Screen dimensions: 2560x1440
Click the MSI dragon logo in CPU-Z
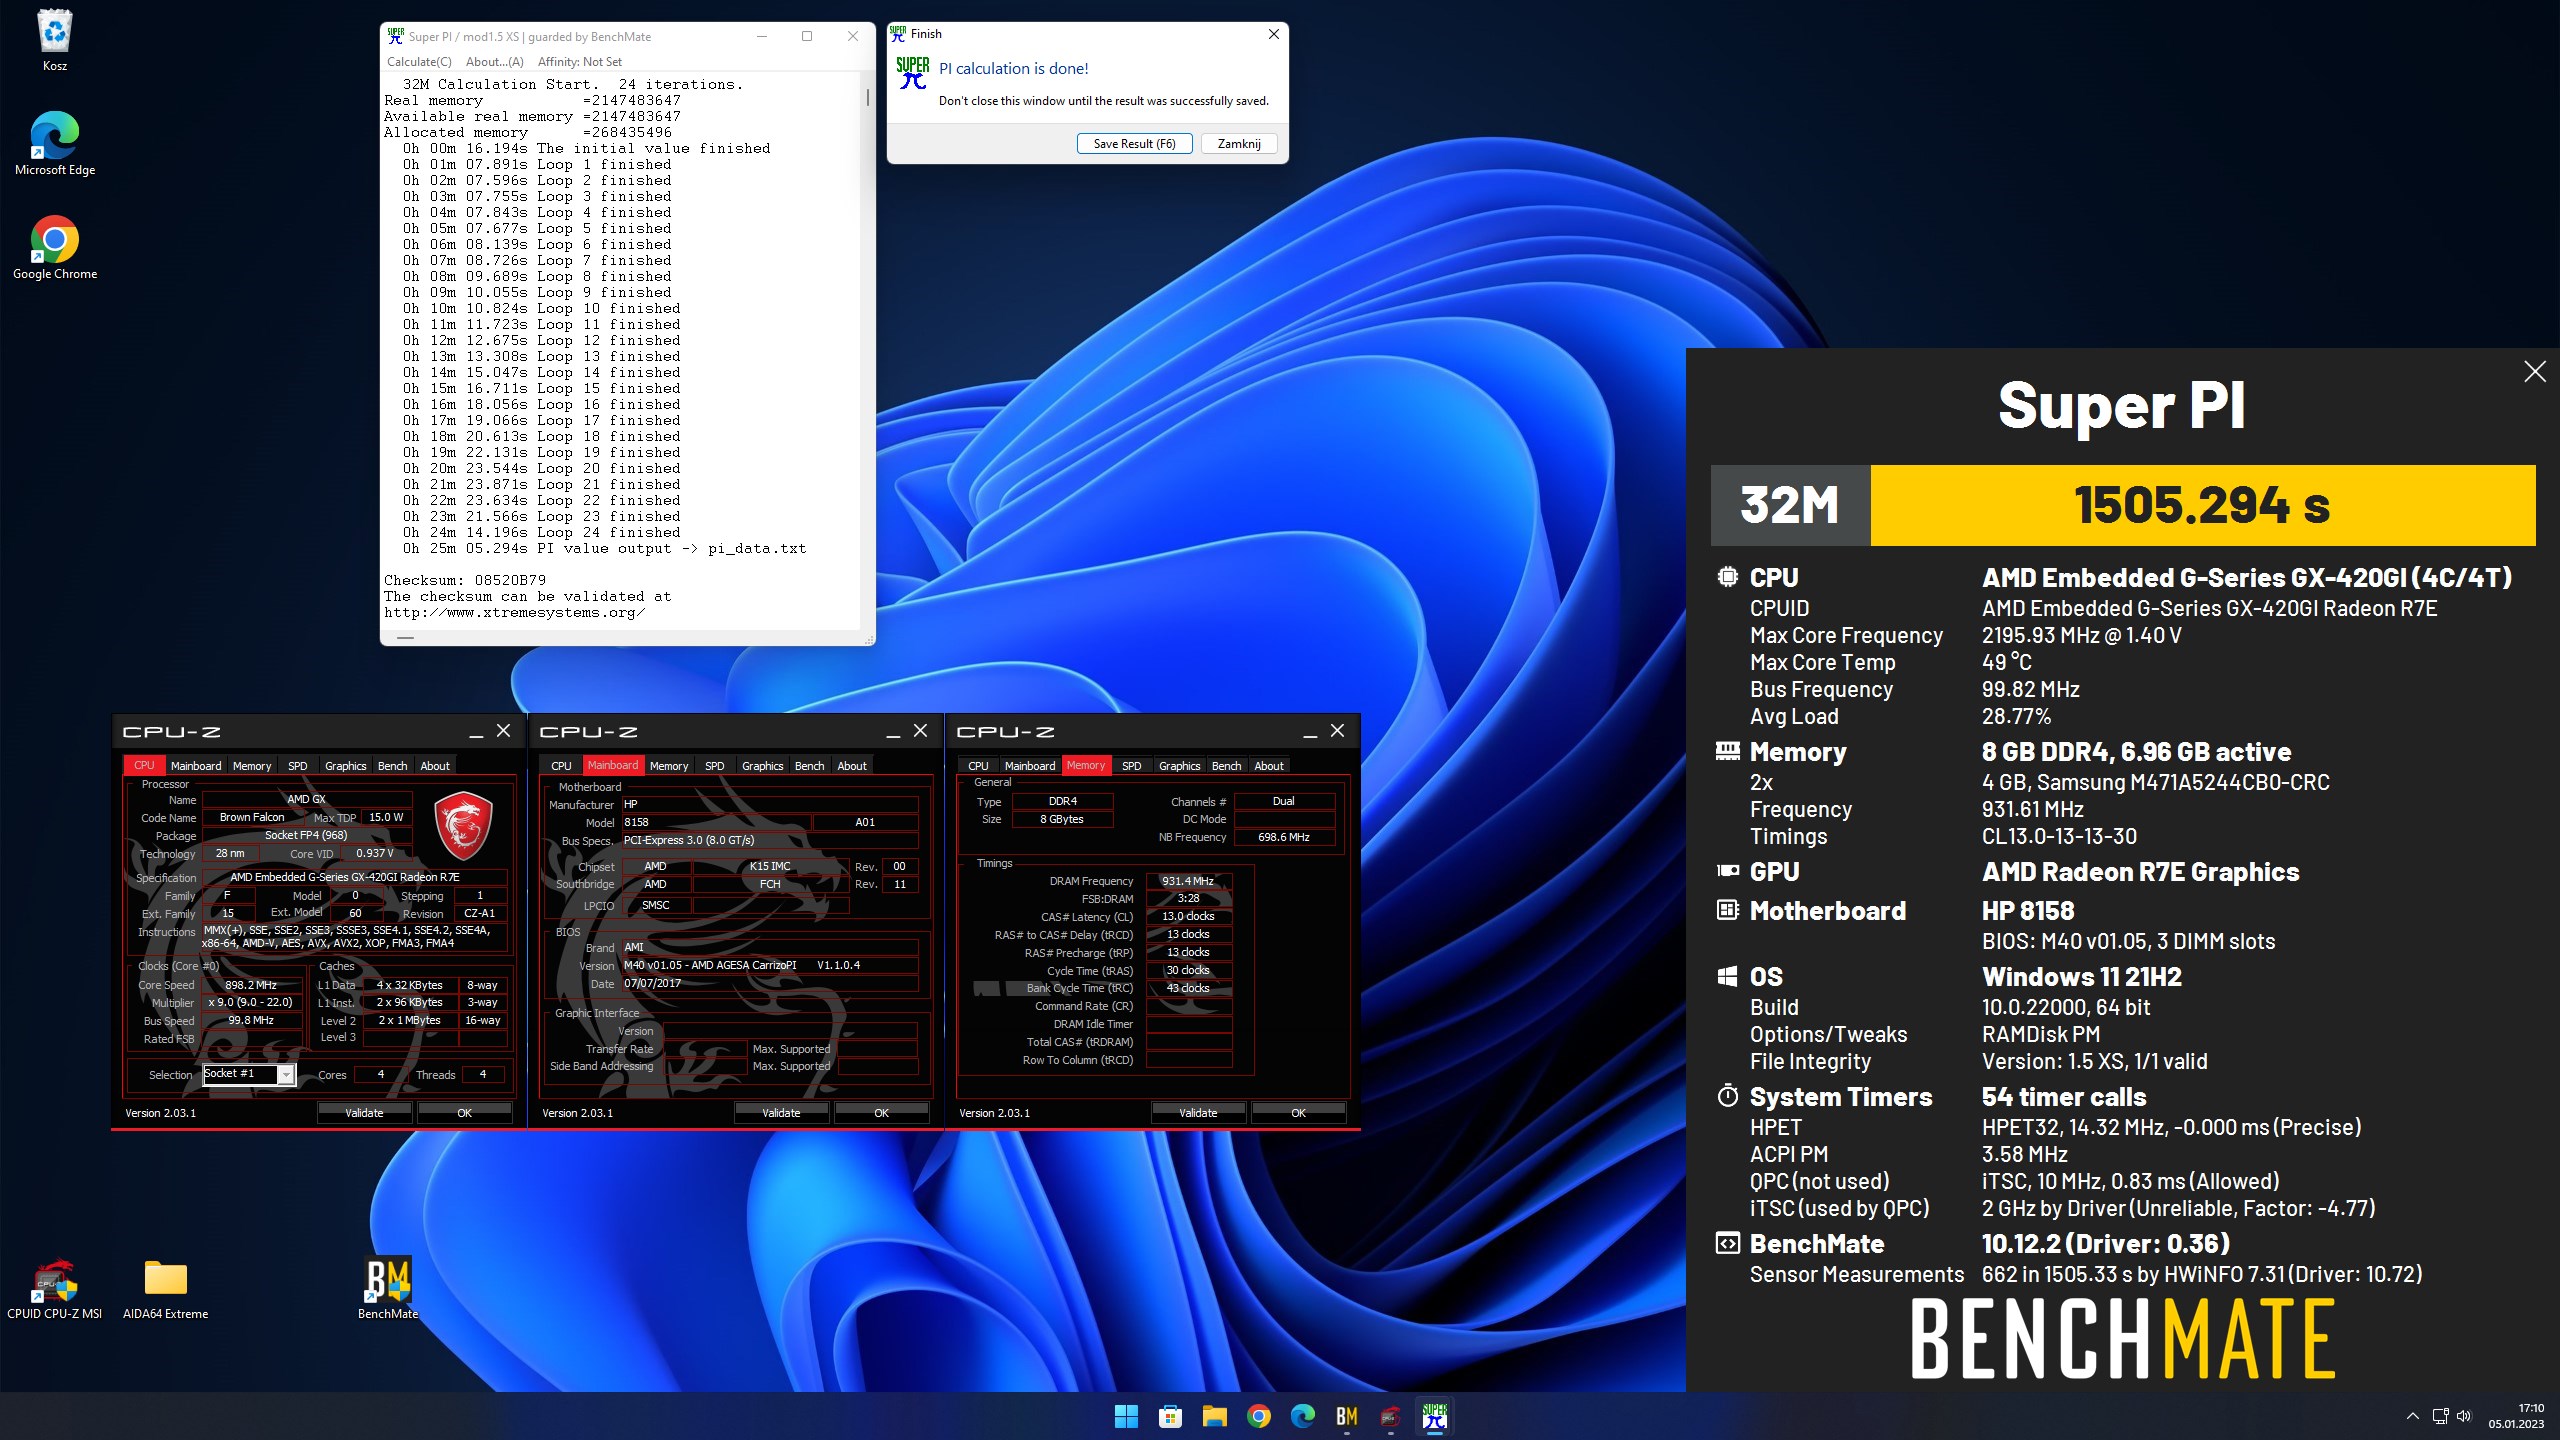coord(463,826)
